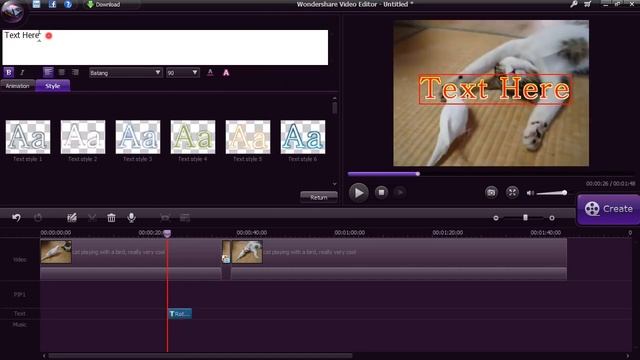Select the first cat video clip thumbnail
Image resolution: width=640 pixels, height=360 pixels.
pos(56,251)
